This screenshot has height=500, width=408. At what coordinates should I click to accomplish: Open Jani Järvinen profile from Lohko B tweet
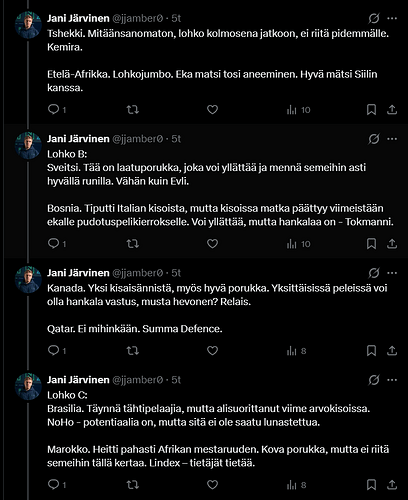click(x=78, y=139)
